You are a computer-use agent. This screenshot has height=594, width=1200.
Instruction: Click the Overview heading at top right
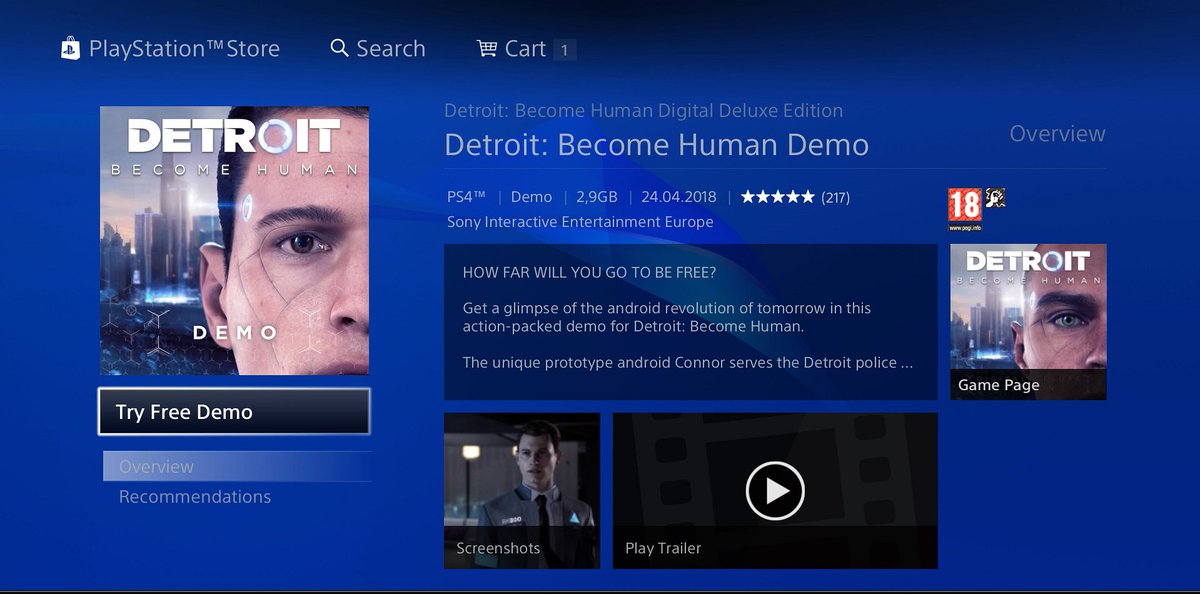coord(1057,134)
